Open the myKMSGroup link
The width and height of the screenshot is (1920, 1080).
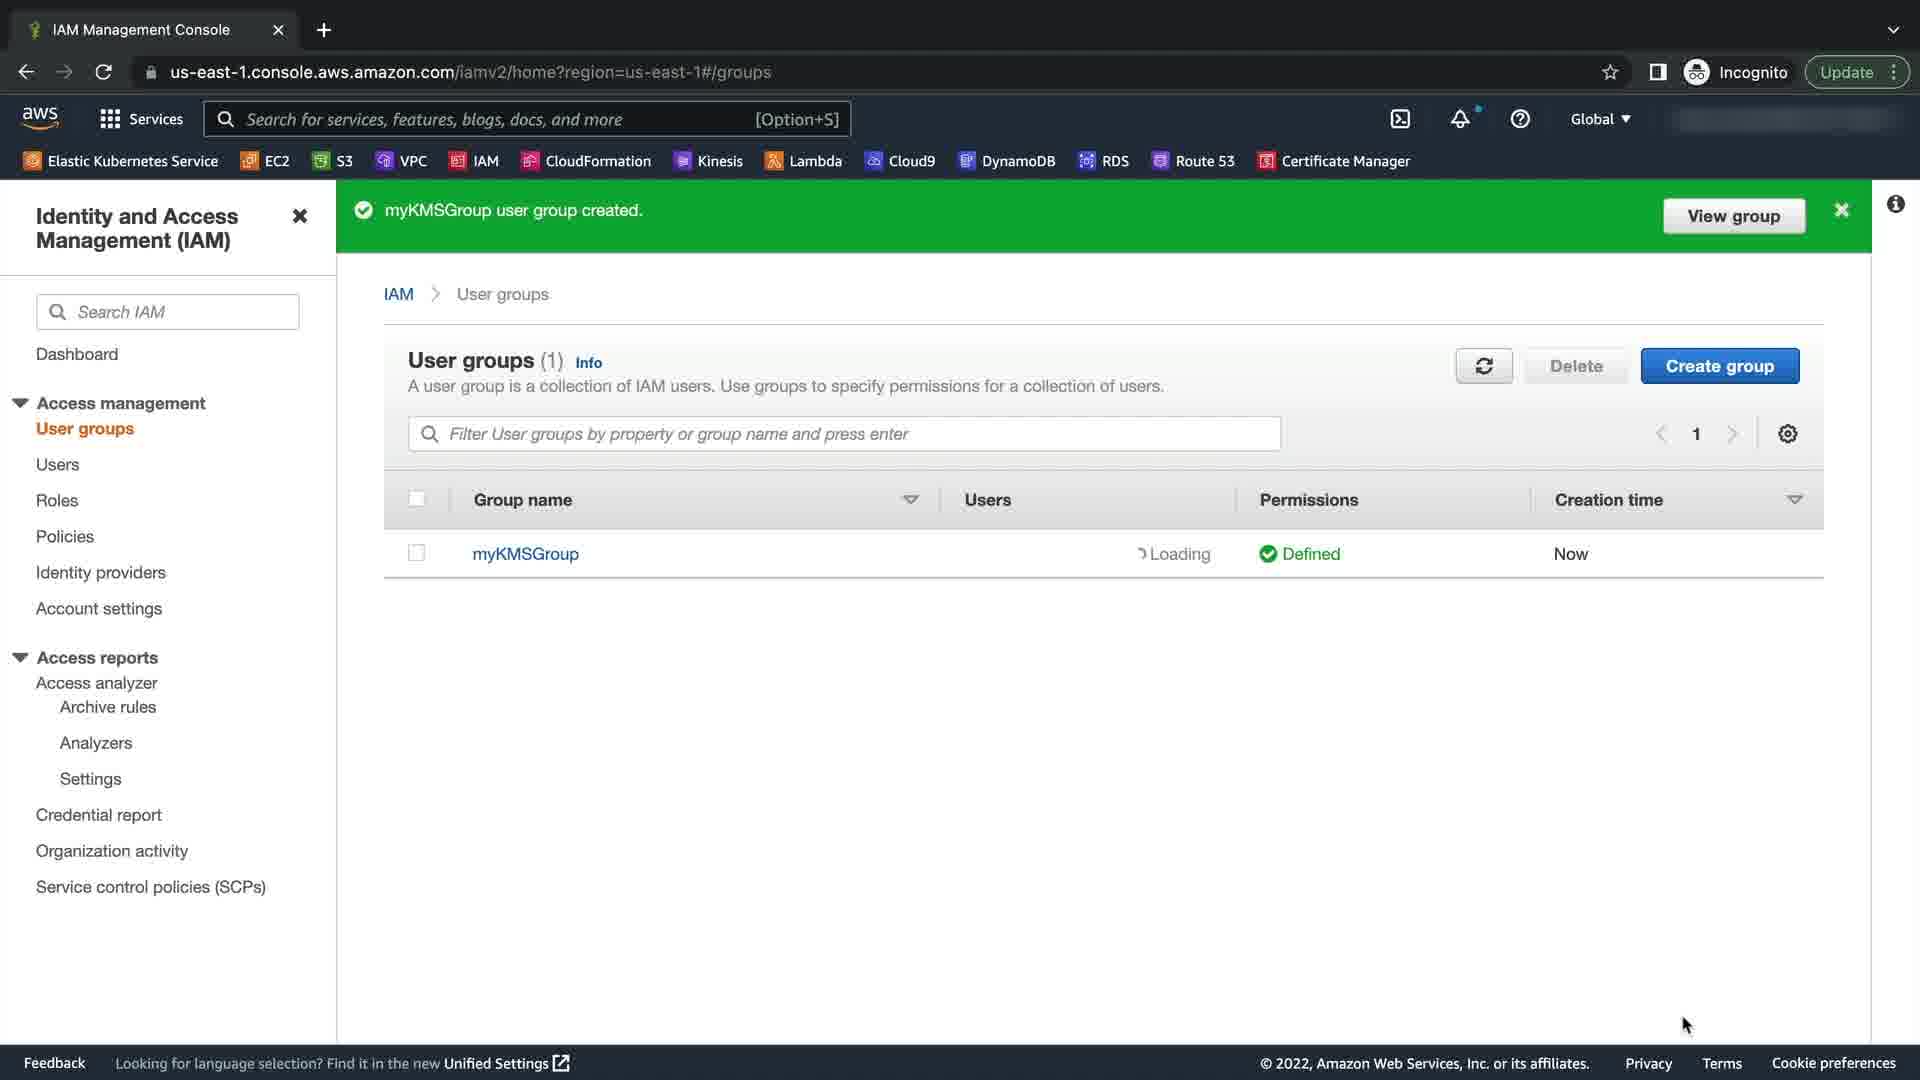pyautogui.click(x=525, y=554)
